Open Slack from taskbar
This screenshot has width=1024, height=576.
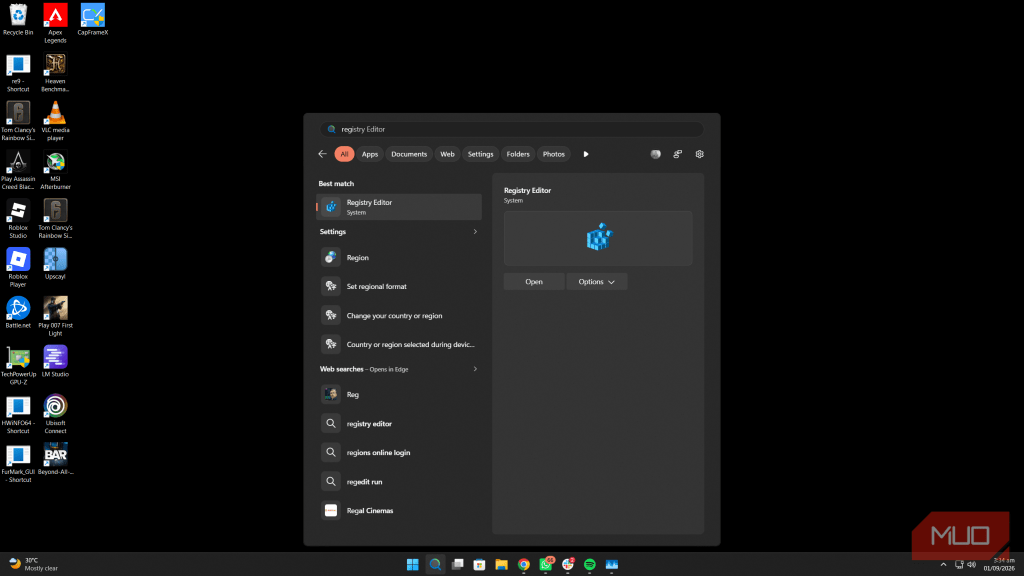(x=568, y=564)
